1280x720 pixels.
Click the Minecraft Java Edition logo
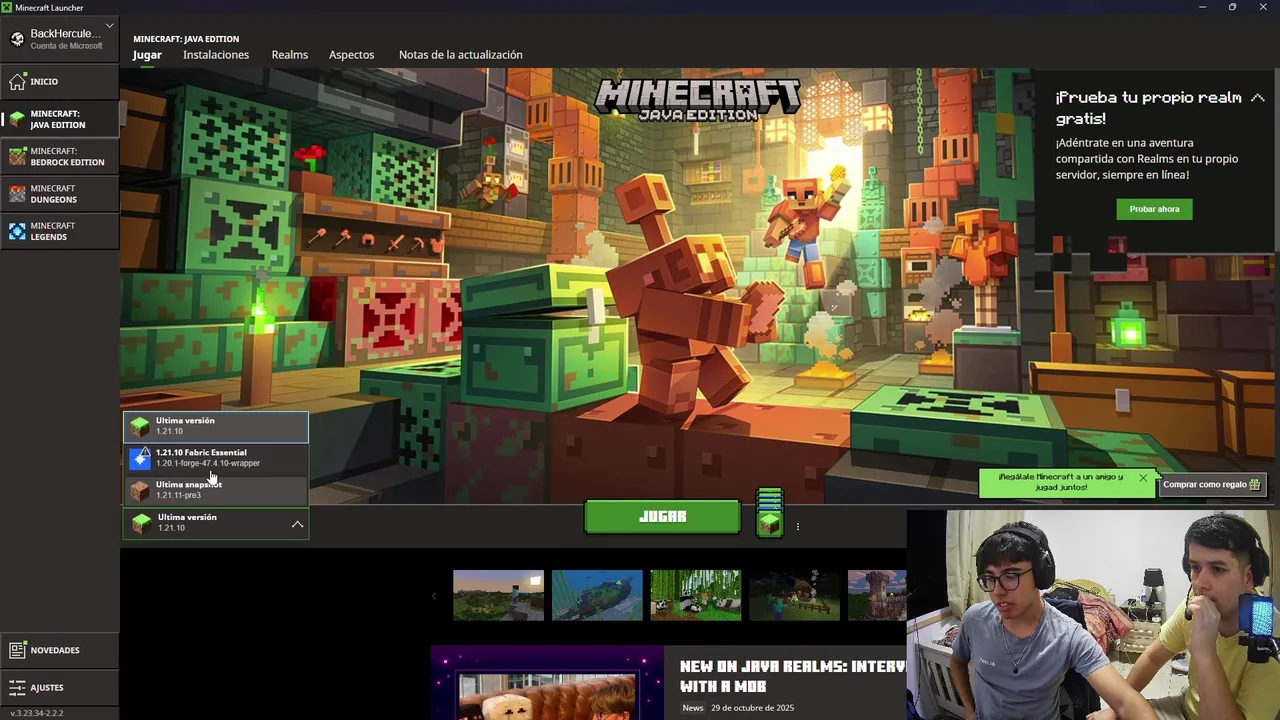click(x=697, y=100)
